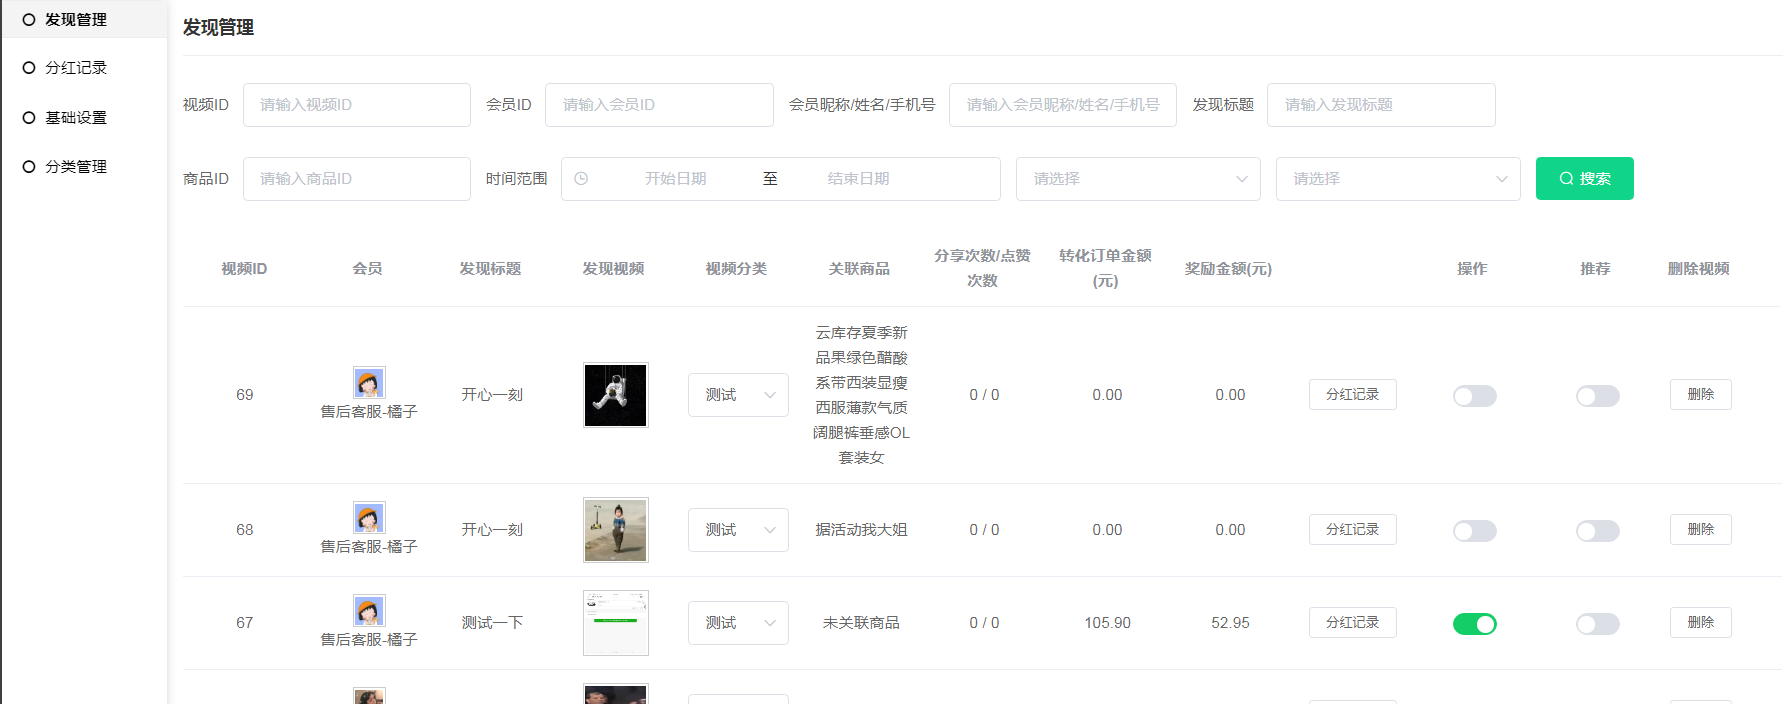
Task: Click 分红记录 button in row 68
Action: tap(1353, 530)
